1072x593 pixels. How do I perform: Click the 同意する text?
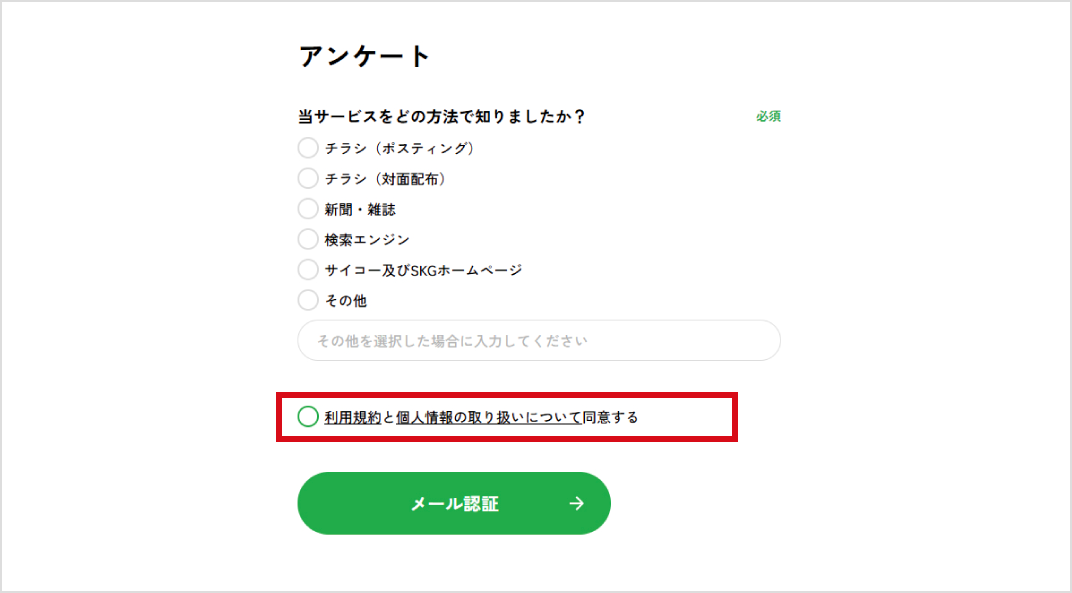[610, 418]
